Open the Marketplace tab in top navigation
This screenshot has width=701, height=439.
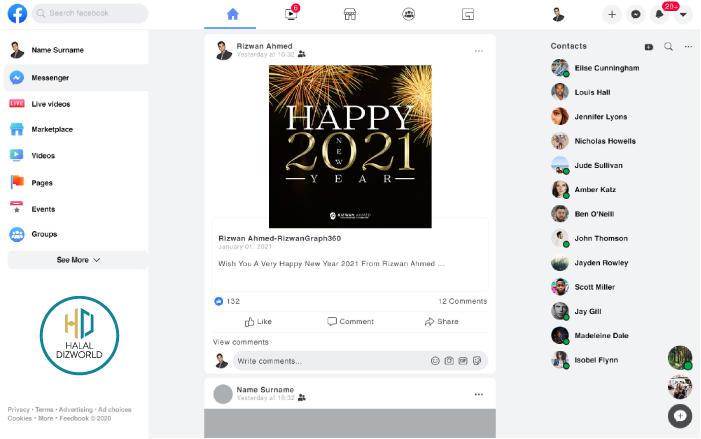[x=350, y=14]
